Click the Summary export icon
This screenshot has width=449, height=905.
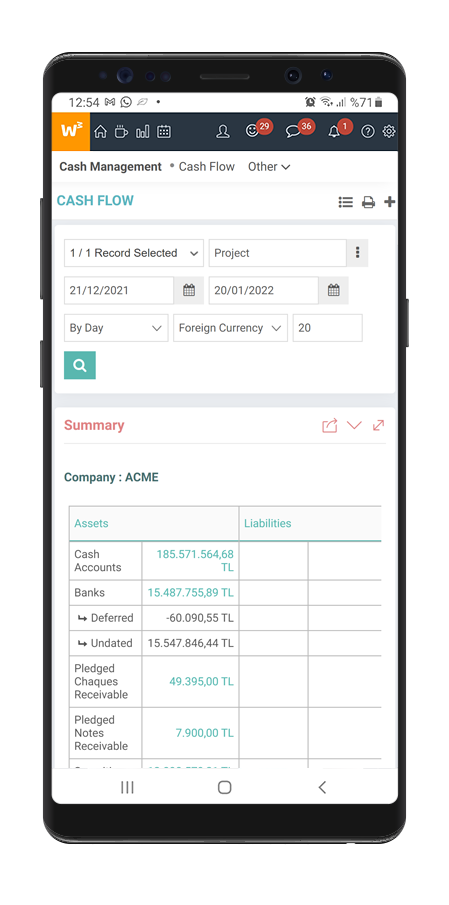pos(330,426)
